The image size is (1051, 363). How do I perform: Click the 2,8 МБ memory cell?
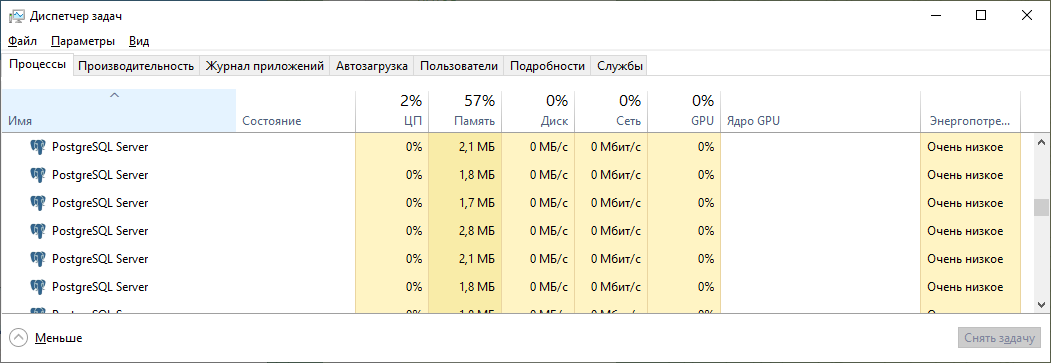pos(465,231)
